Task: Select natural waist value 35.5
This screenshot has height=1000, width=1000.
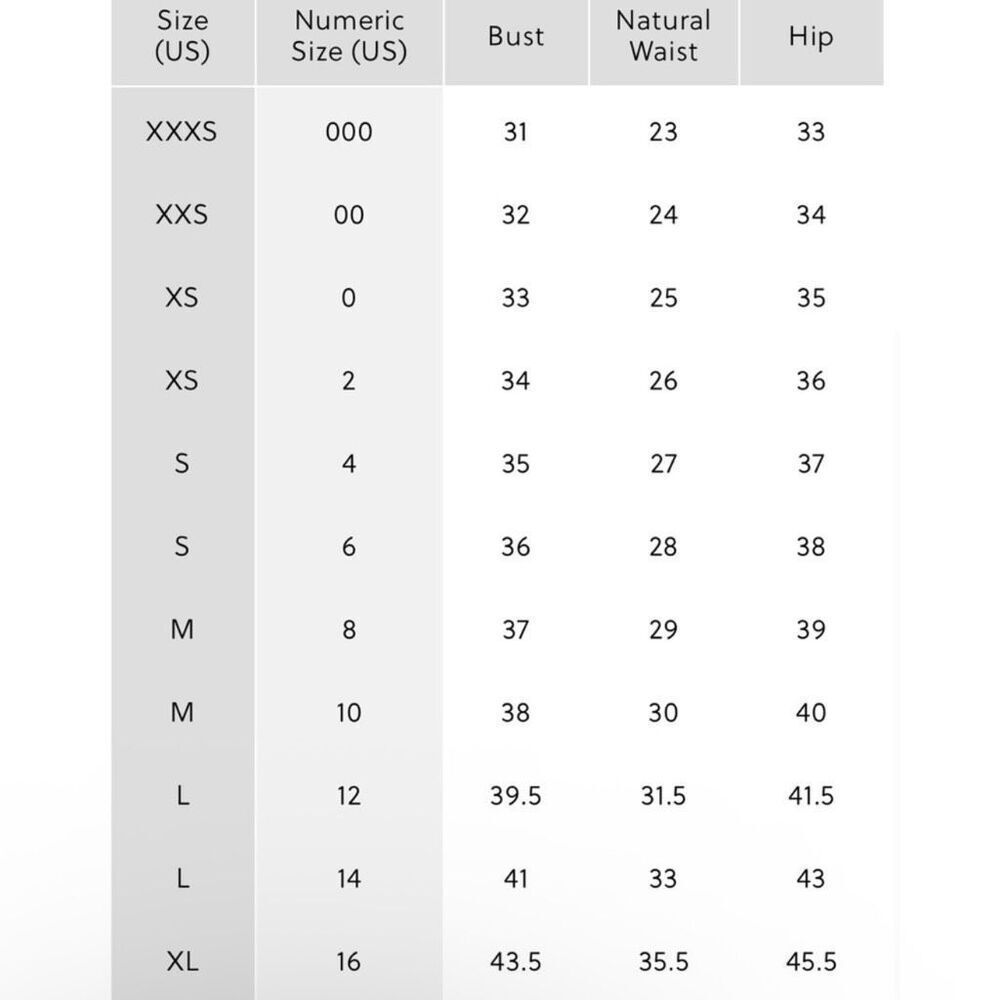Action: coord(663,961)
